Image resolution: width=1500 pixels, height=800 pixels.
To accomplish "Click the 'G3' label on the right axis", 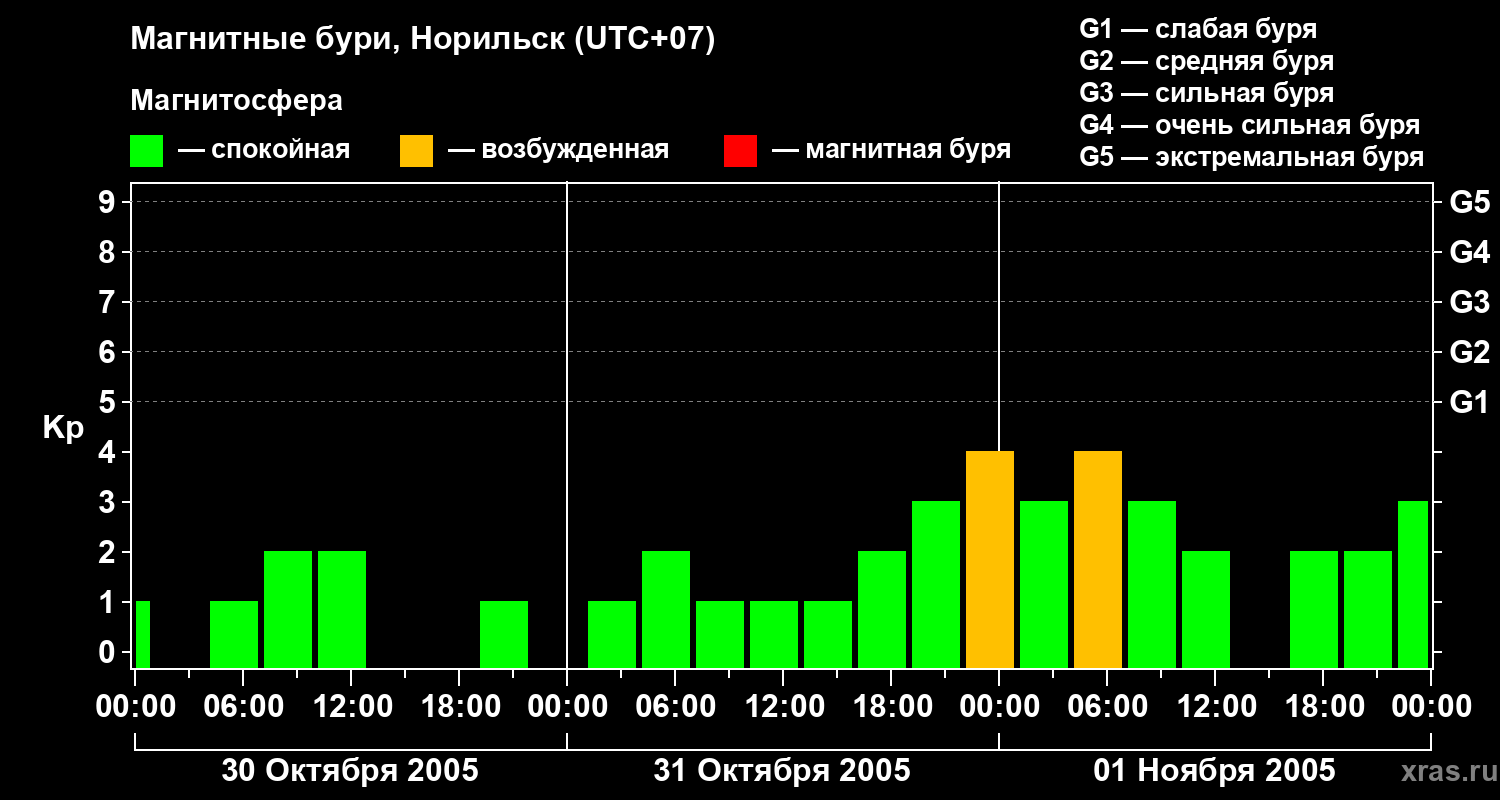I will pos(1470,303).
